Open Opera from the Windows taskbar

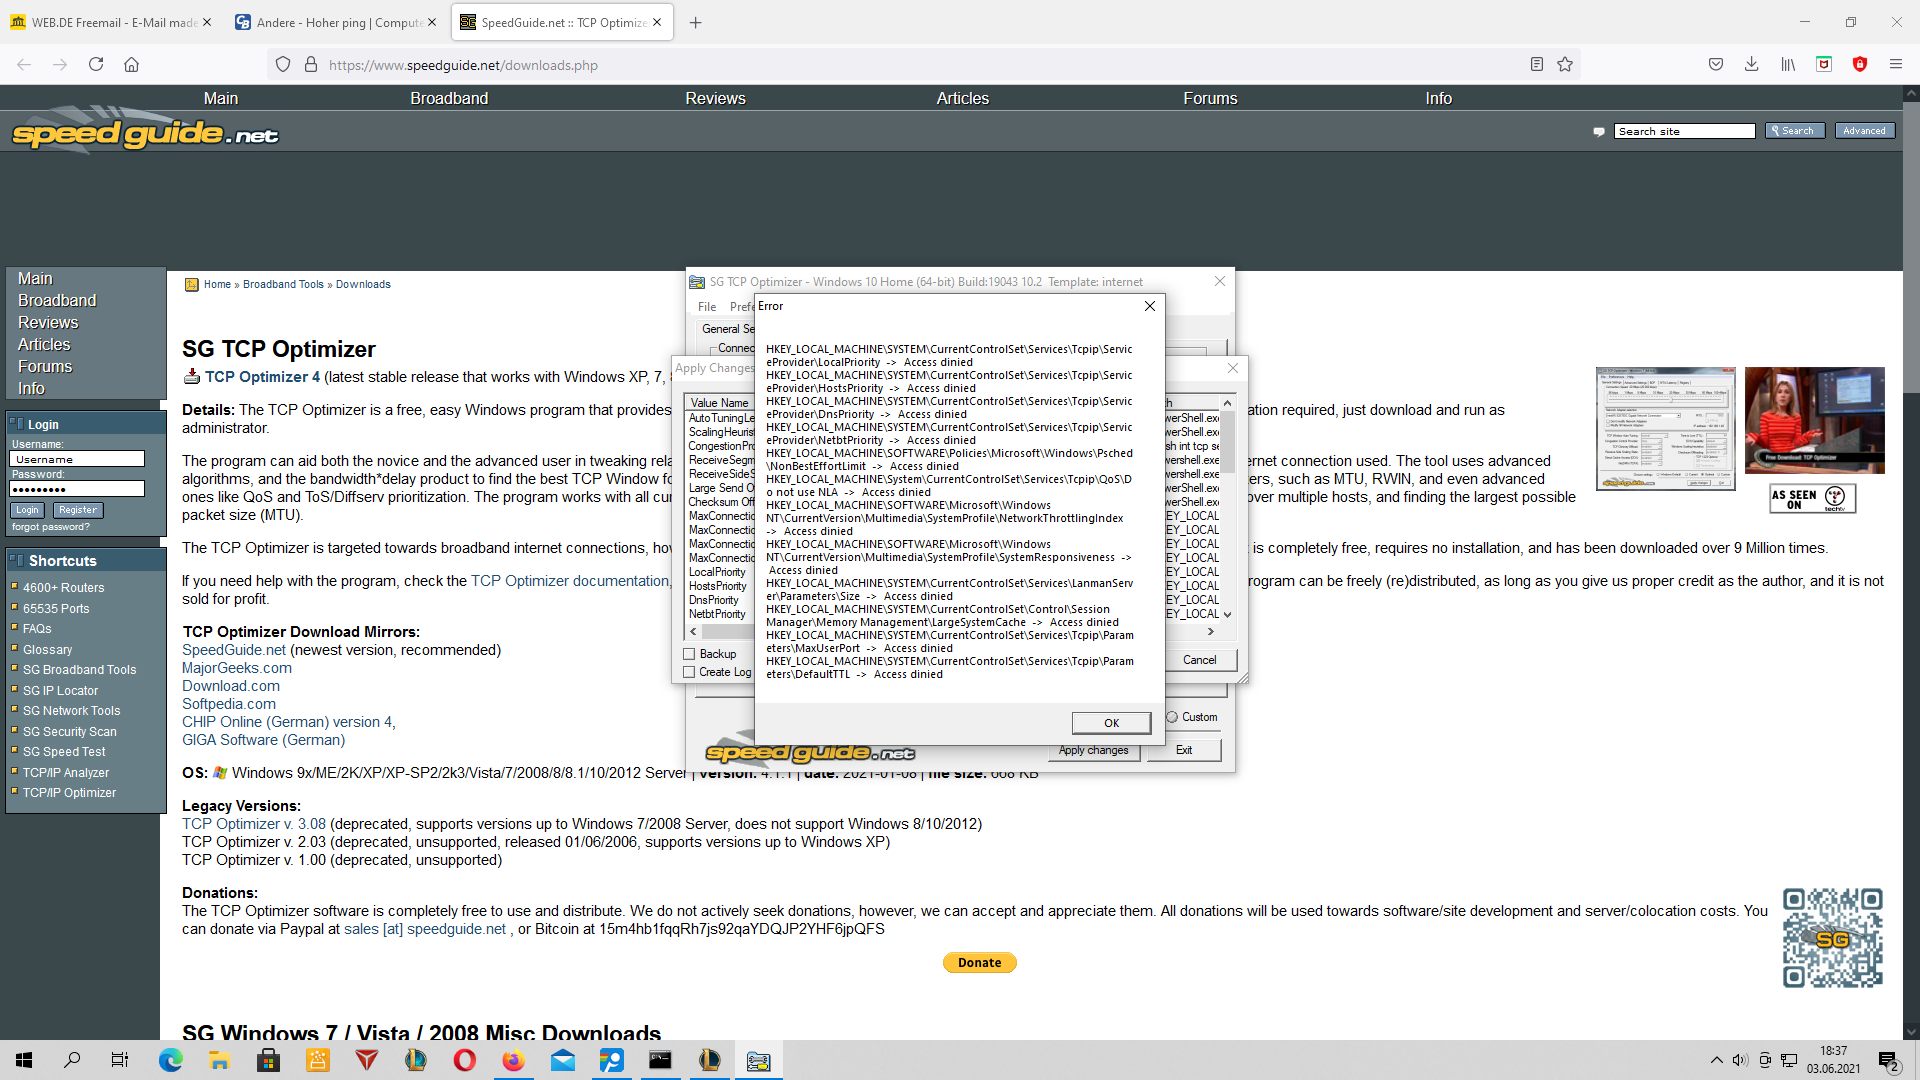(465, 1060)
